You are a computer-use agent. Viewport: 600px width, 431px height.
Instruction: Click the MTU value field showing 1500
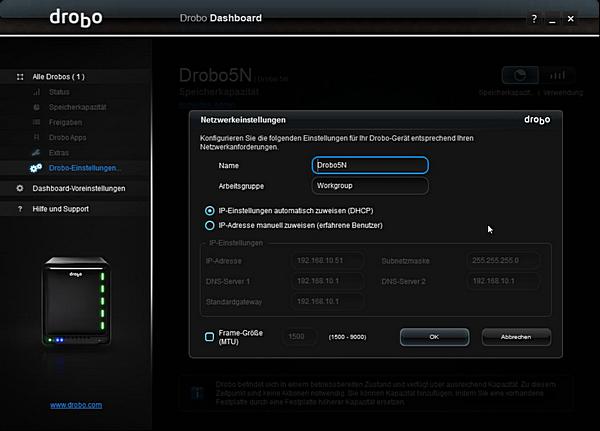[300, 337]
